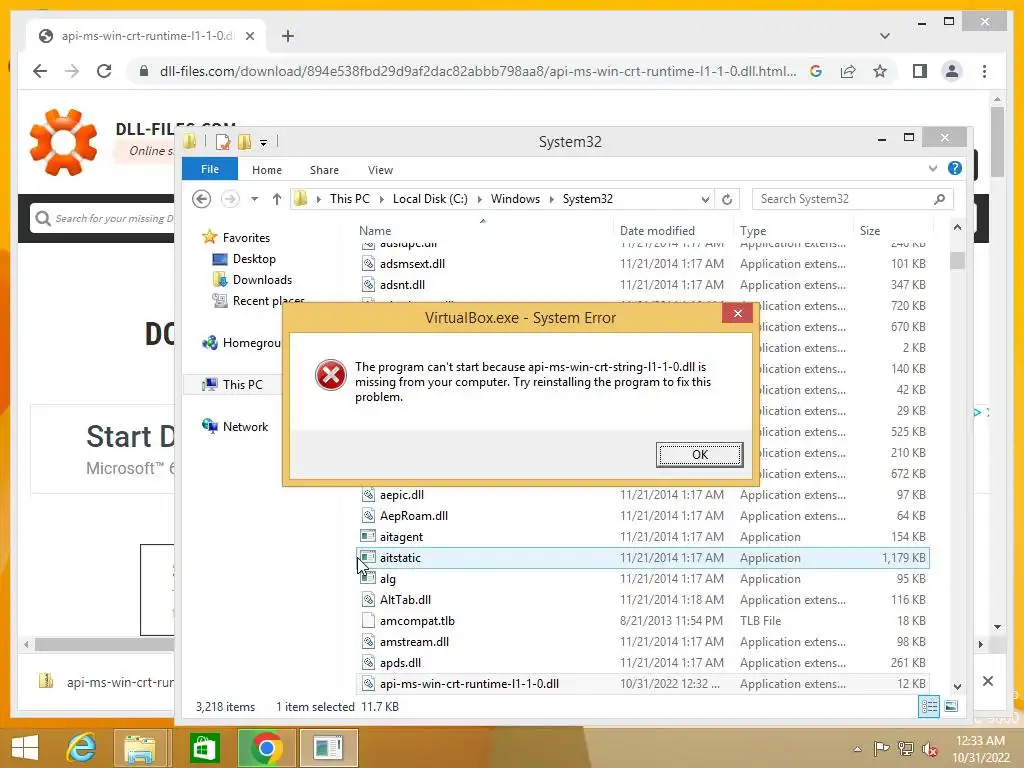Select Local Disk (C:) in the breadcrumb

tap(430, 199)
